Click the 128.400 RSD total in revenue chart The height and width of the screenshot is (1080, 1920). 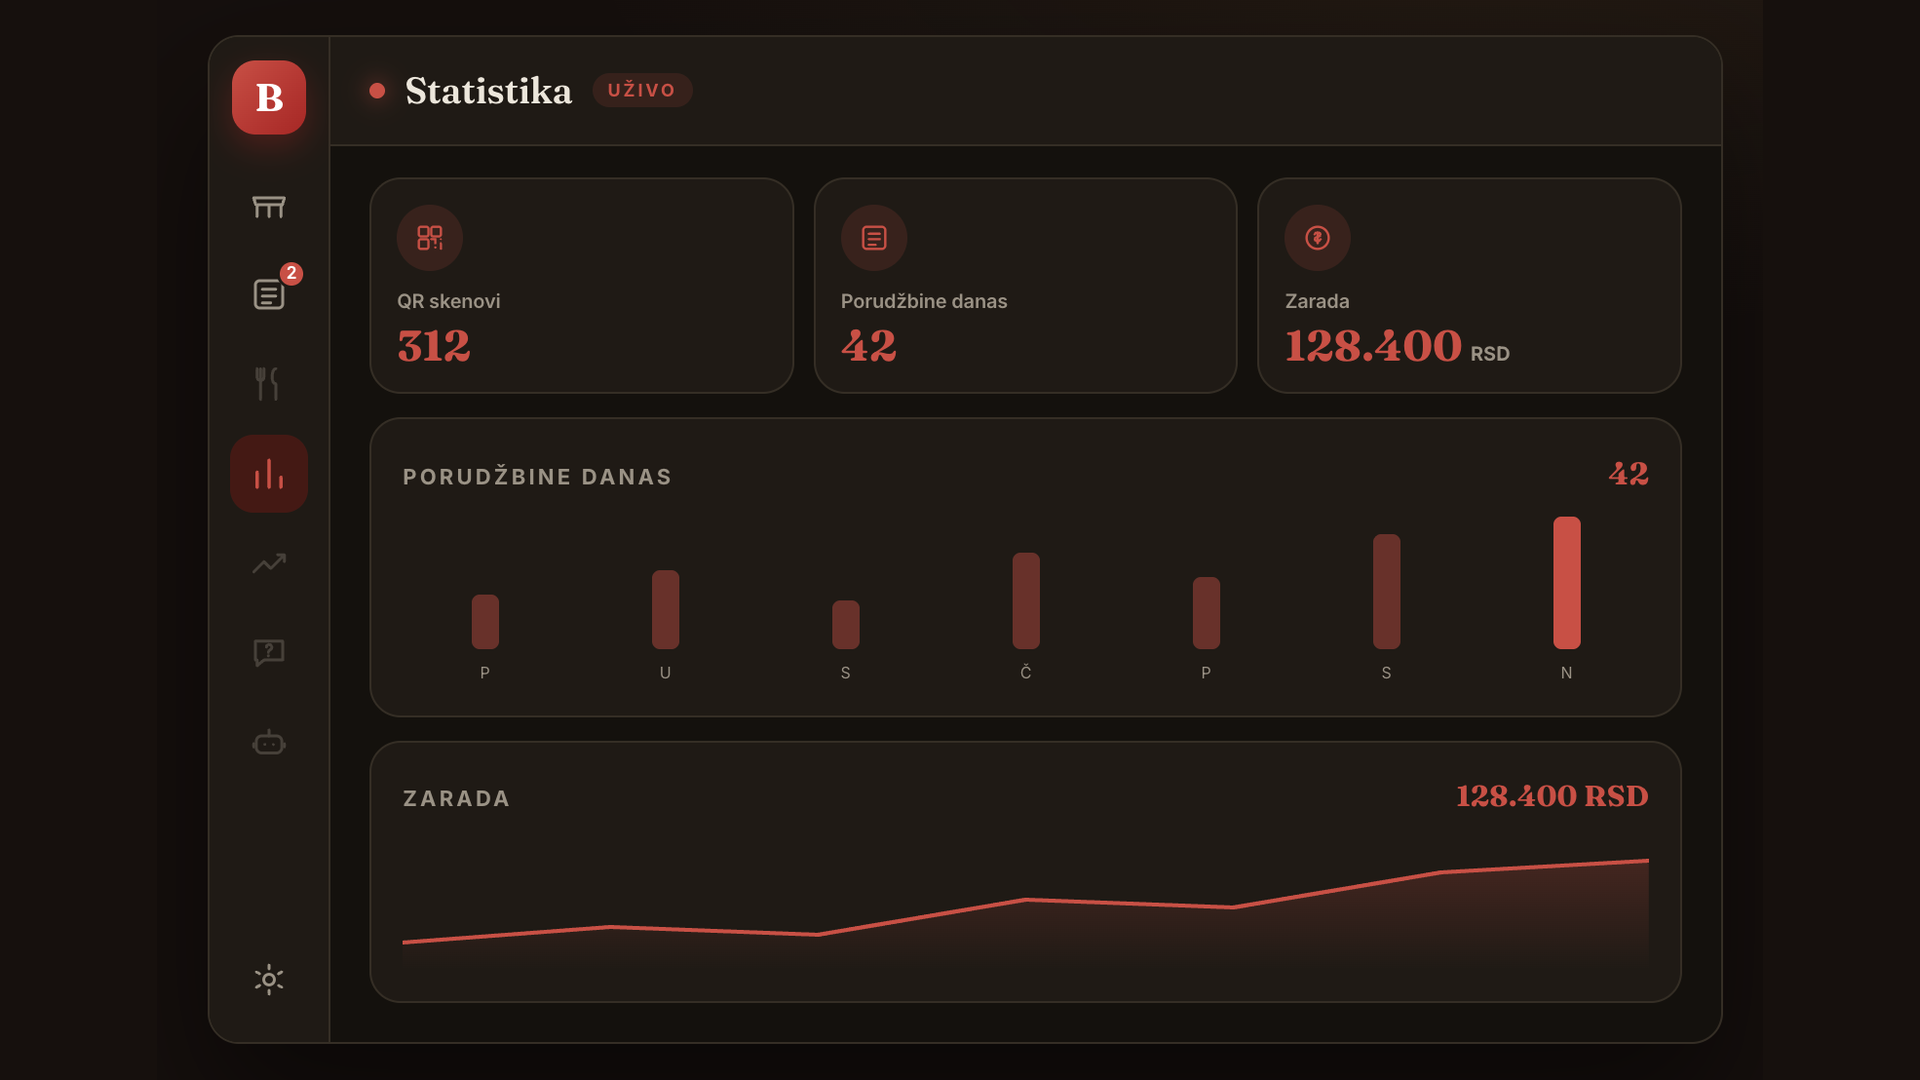(x=1552, y=796)
